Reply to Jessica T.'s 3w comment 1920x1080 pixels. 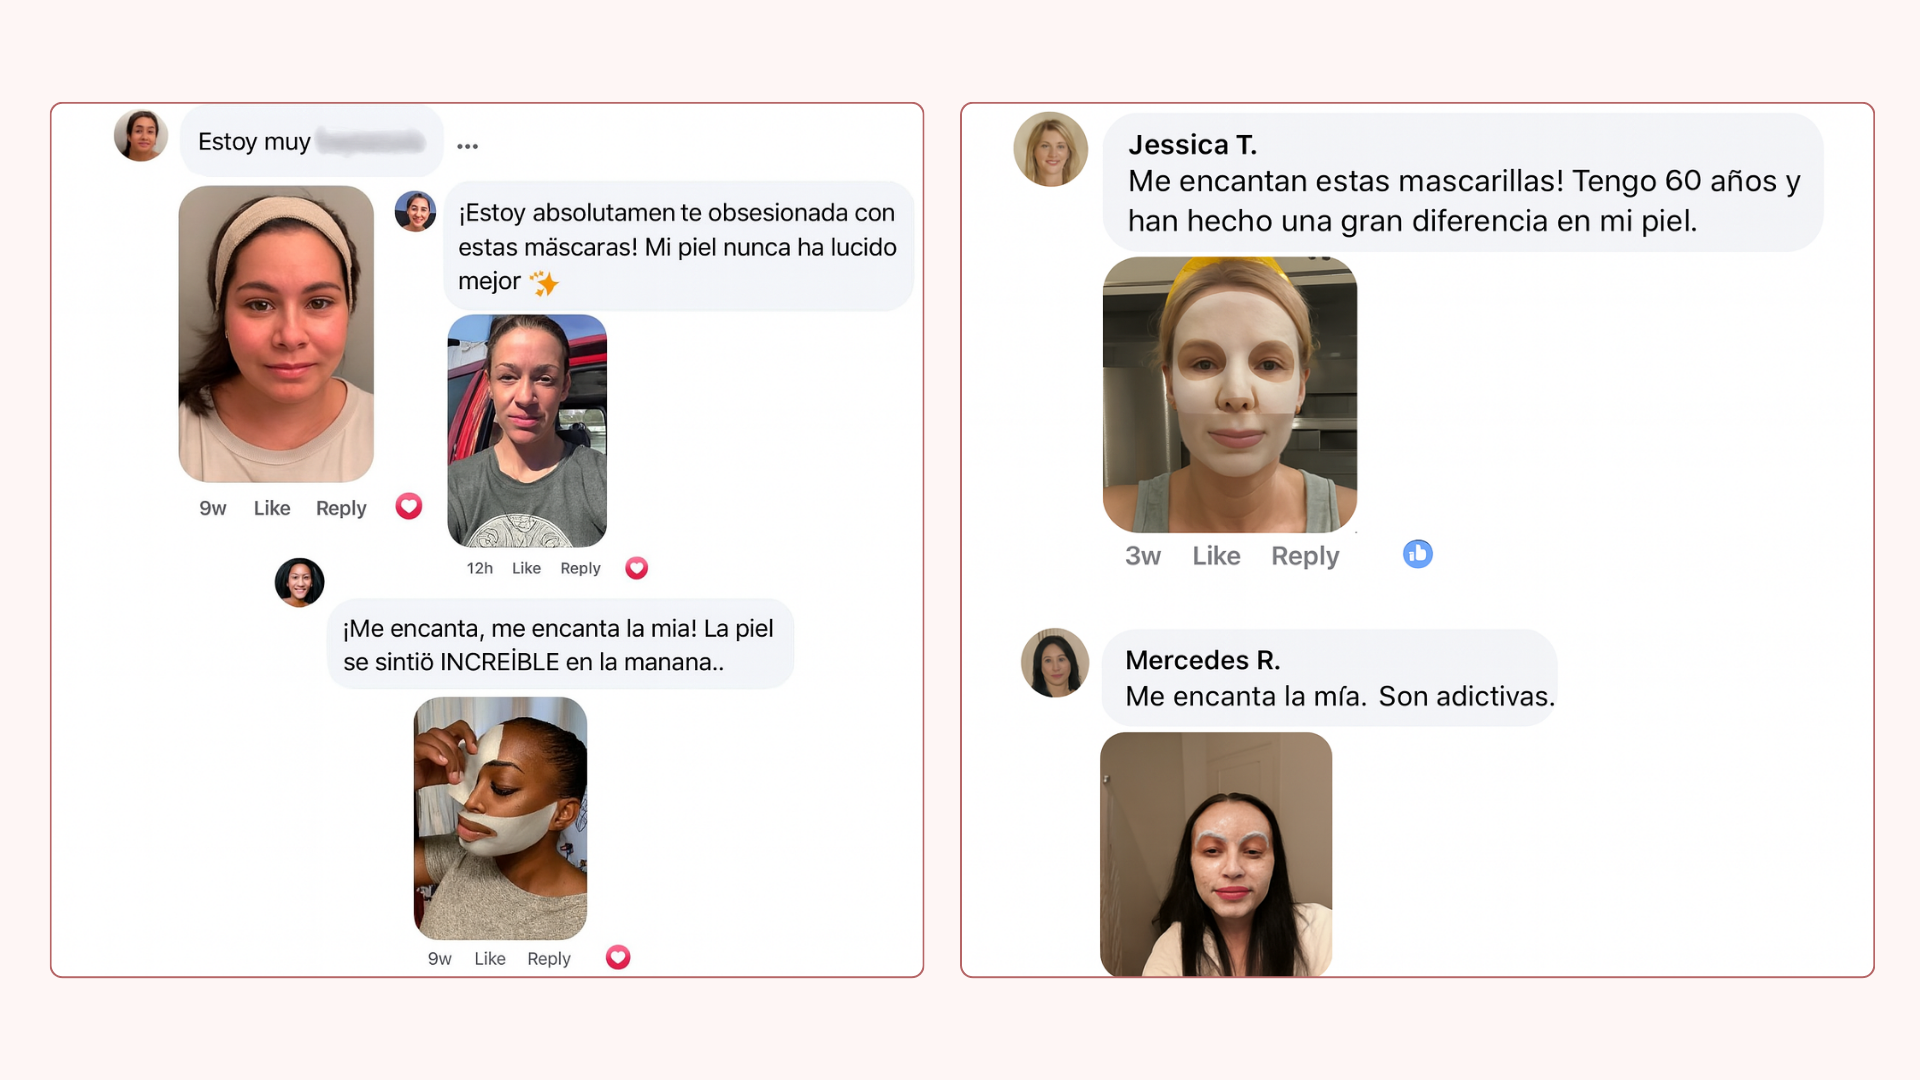click(1305, 556)
